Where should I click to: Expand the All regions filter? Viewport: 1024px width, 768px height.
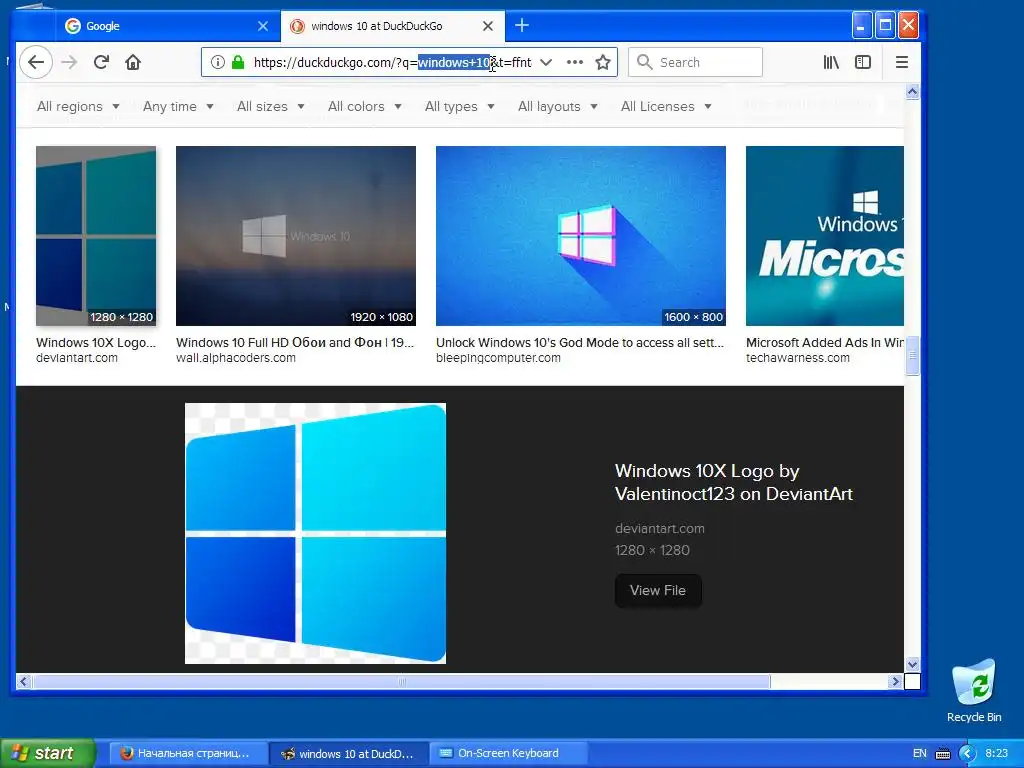tap(78, 106)
